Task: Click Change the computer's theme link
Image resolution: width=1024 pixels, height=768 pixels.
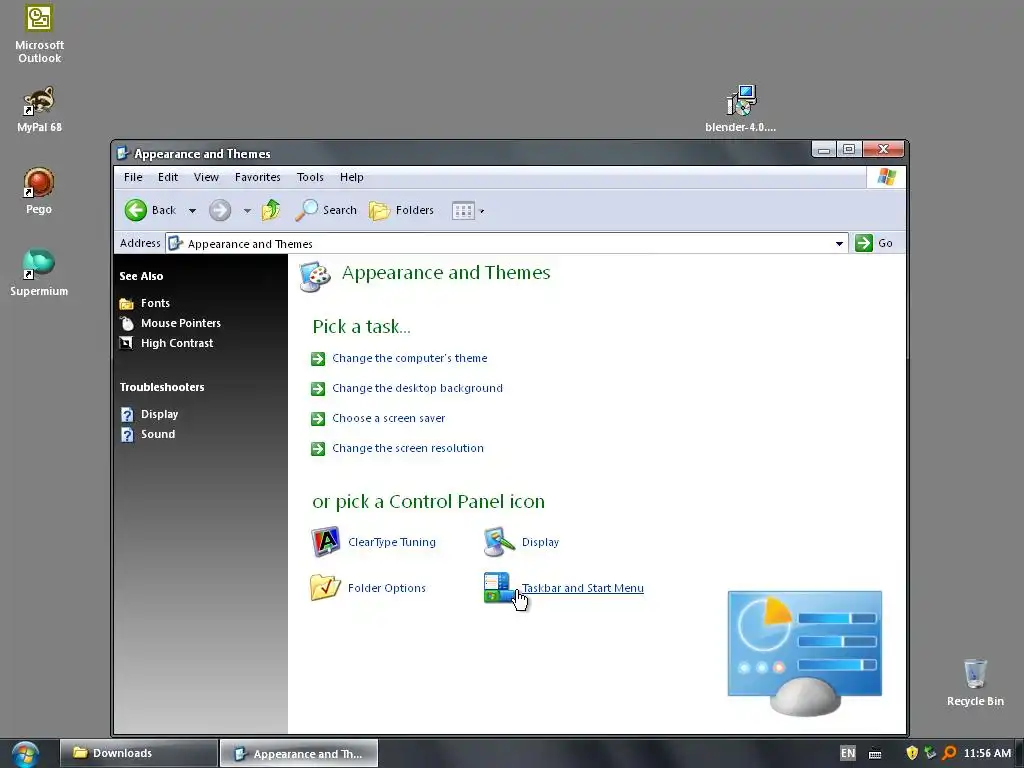Action: tap(409, 358)
